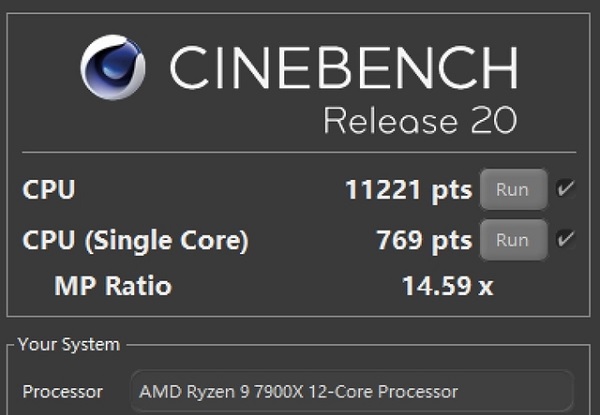Toggle the CPU (Single Core) checkbox
This screenshot has height=415, width=600.
566,239
